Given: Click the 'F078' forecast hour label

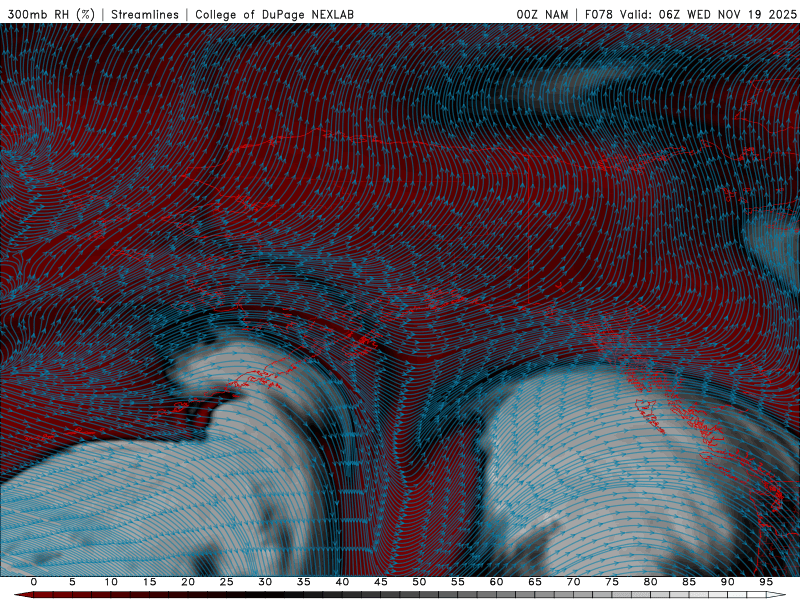Looking at the screenshot, I should click(598, 14).
